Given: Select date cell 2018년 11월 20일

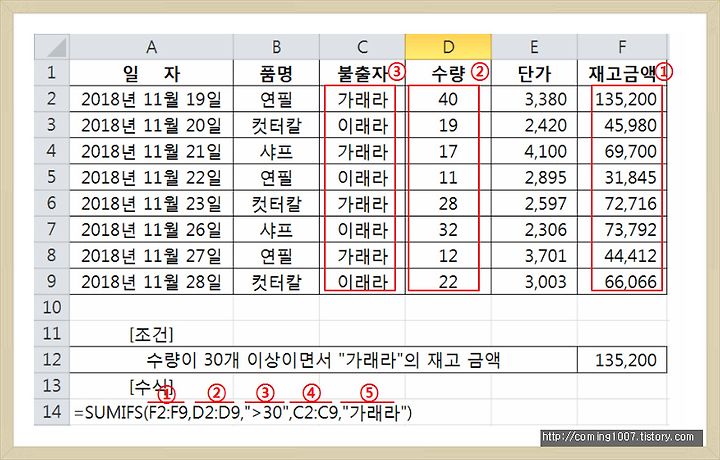Looking at the screenshot, I should point(152,125).
